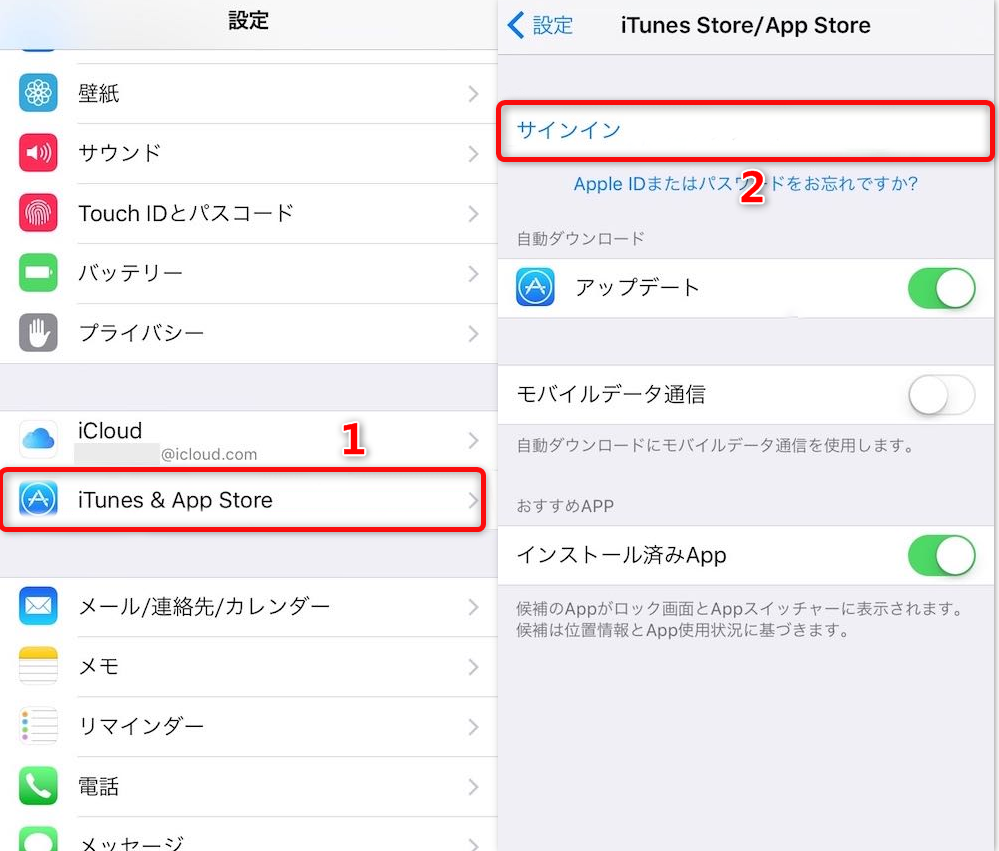999x851 pixels.
Task: Tap the green 電話 phone icon
Action: (38, 786)
